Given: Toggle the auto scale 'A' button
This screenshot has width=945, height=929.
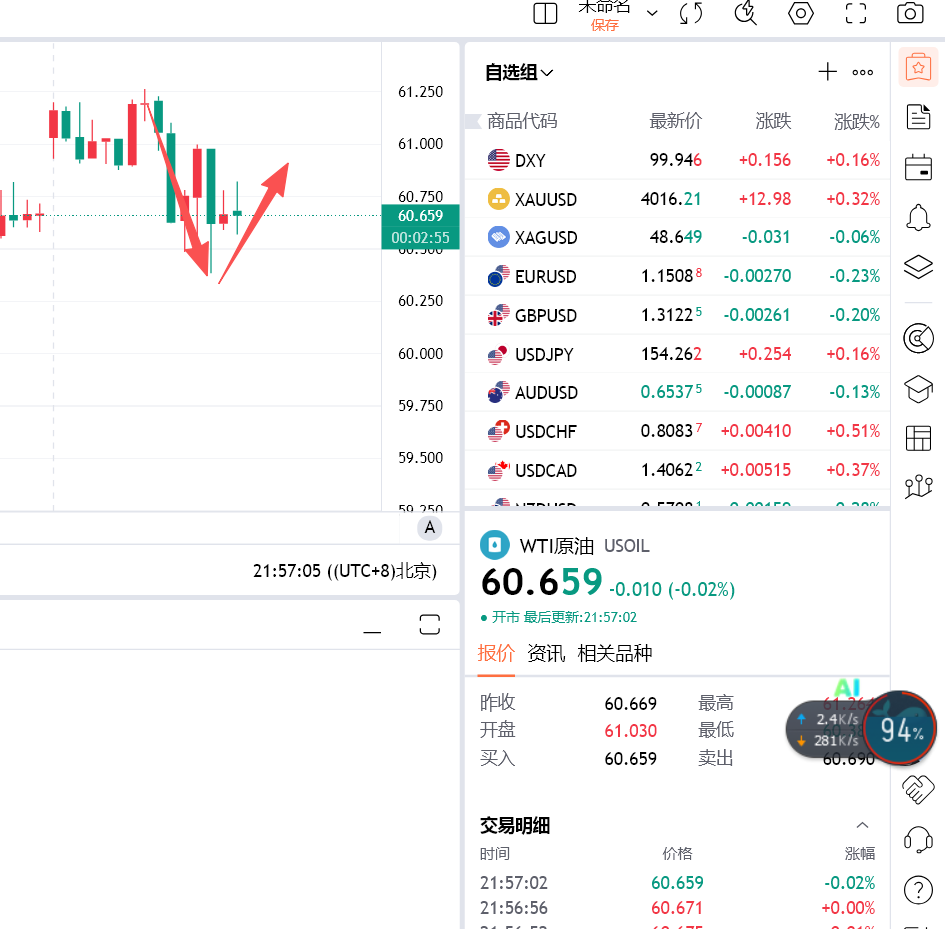Looking at the screenshot, I should [x=430, y=528].
